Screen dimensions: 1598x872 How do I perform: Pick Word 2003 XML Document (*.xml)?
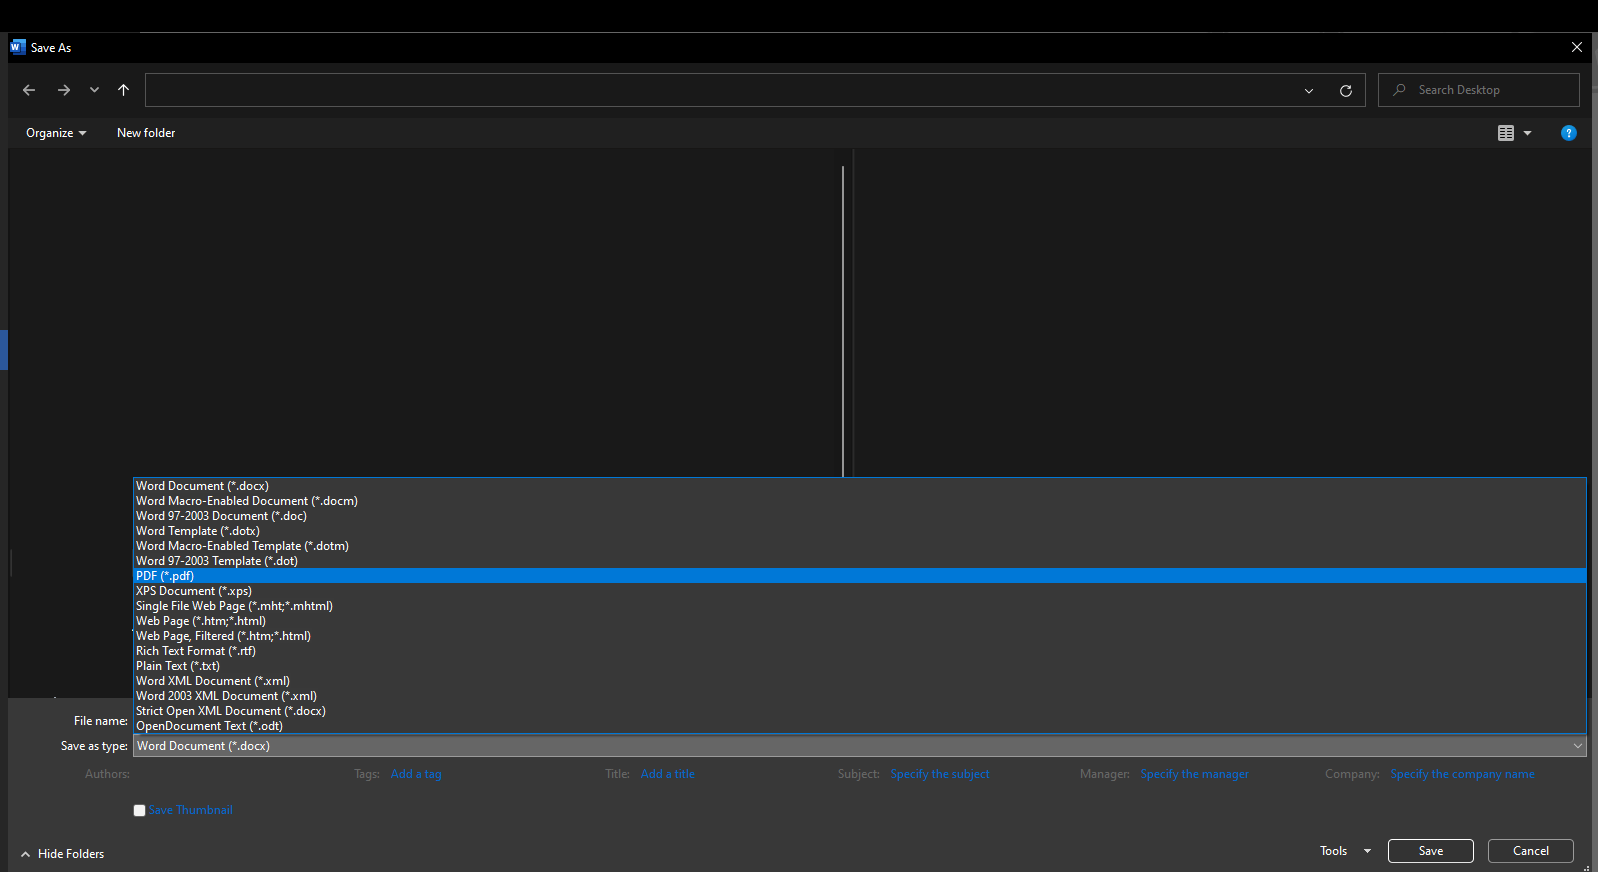coord(860,696)
